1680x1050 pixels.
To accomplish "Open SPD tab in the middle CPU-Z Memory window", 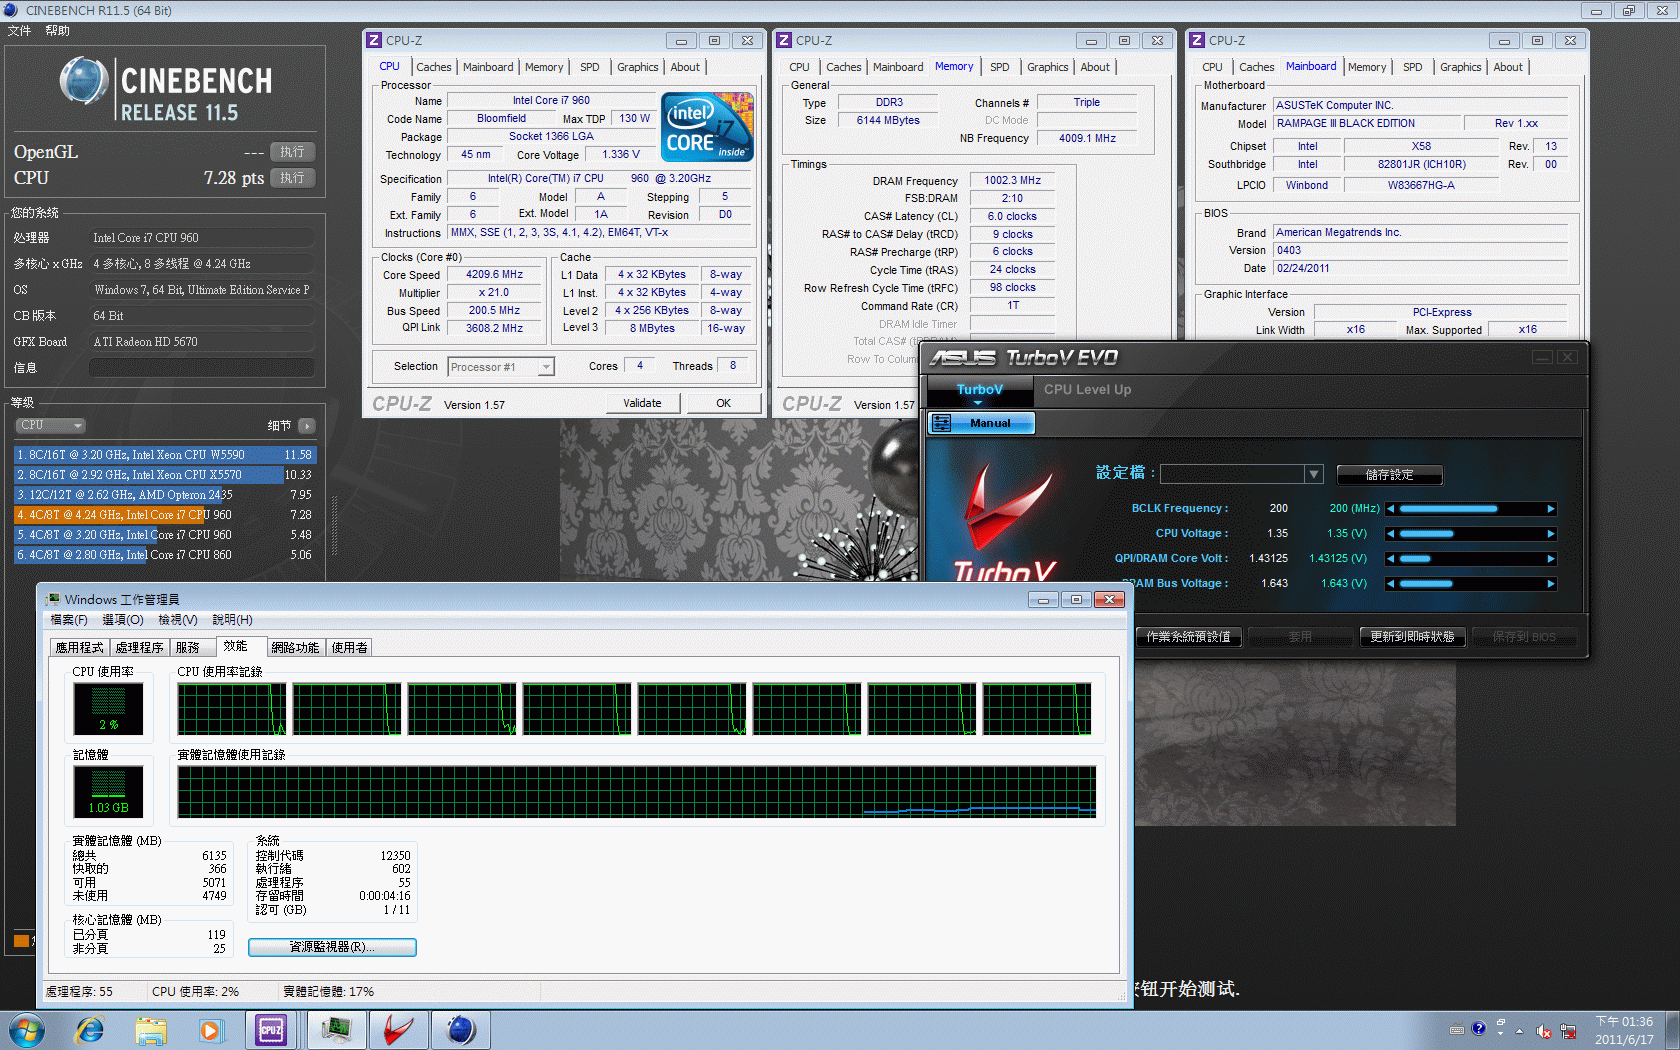I will click(x=1000, y=67).
